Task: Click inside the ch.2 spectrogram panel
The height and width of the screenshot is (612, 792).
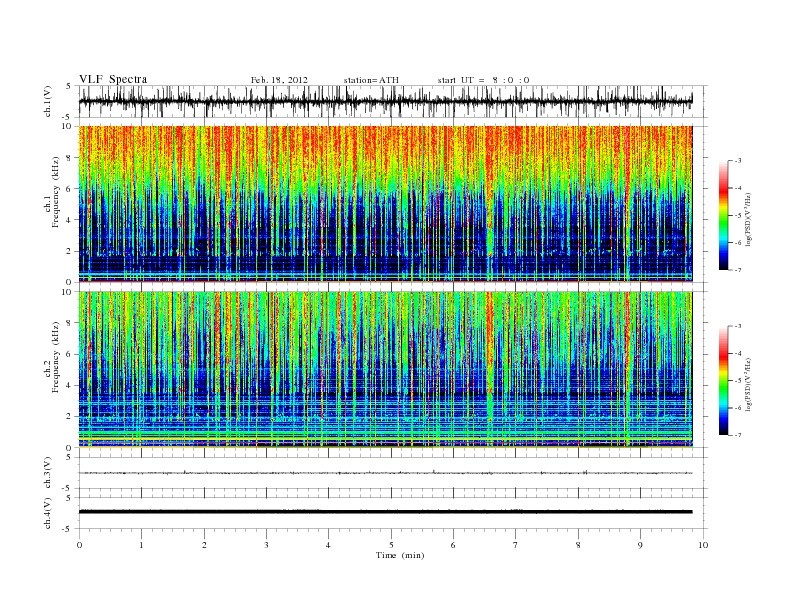Action: (386, 369)
